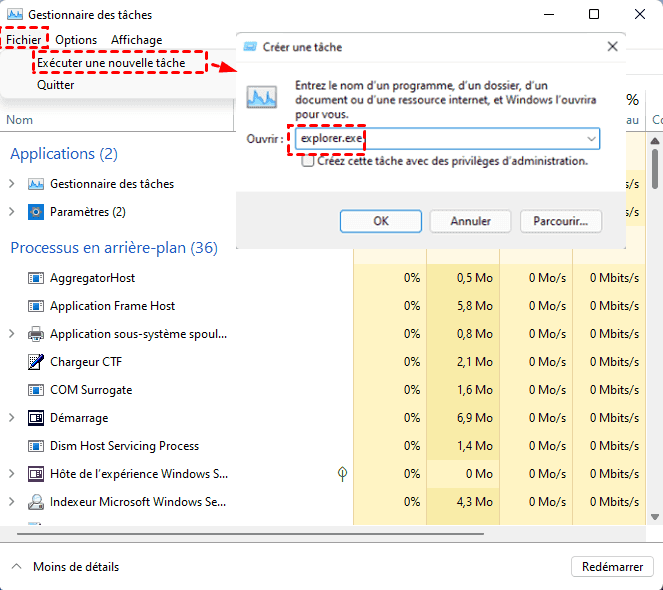Click the Annuler button
663x590 pixels.
pos(470,221)
